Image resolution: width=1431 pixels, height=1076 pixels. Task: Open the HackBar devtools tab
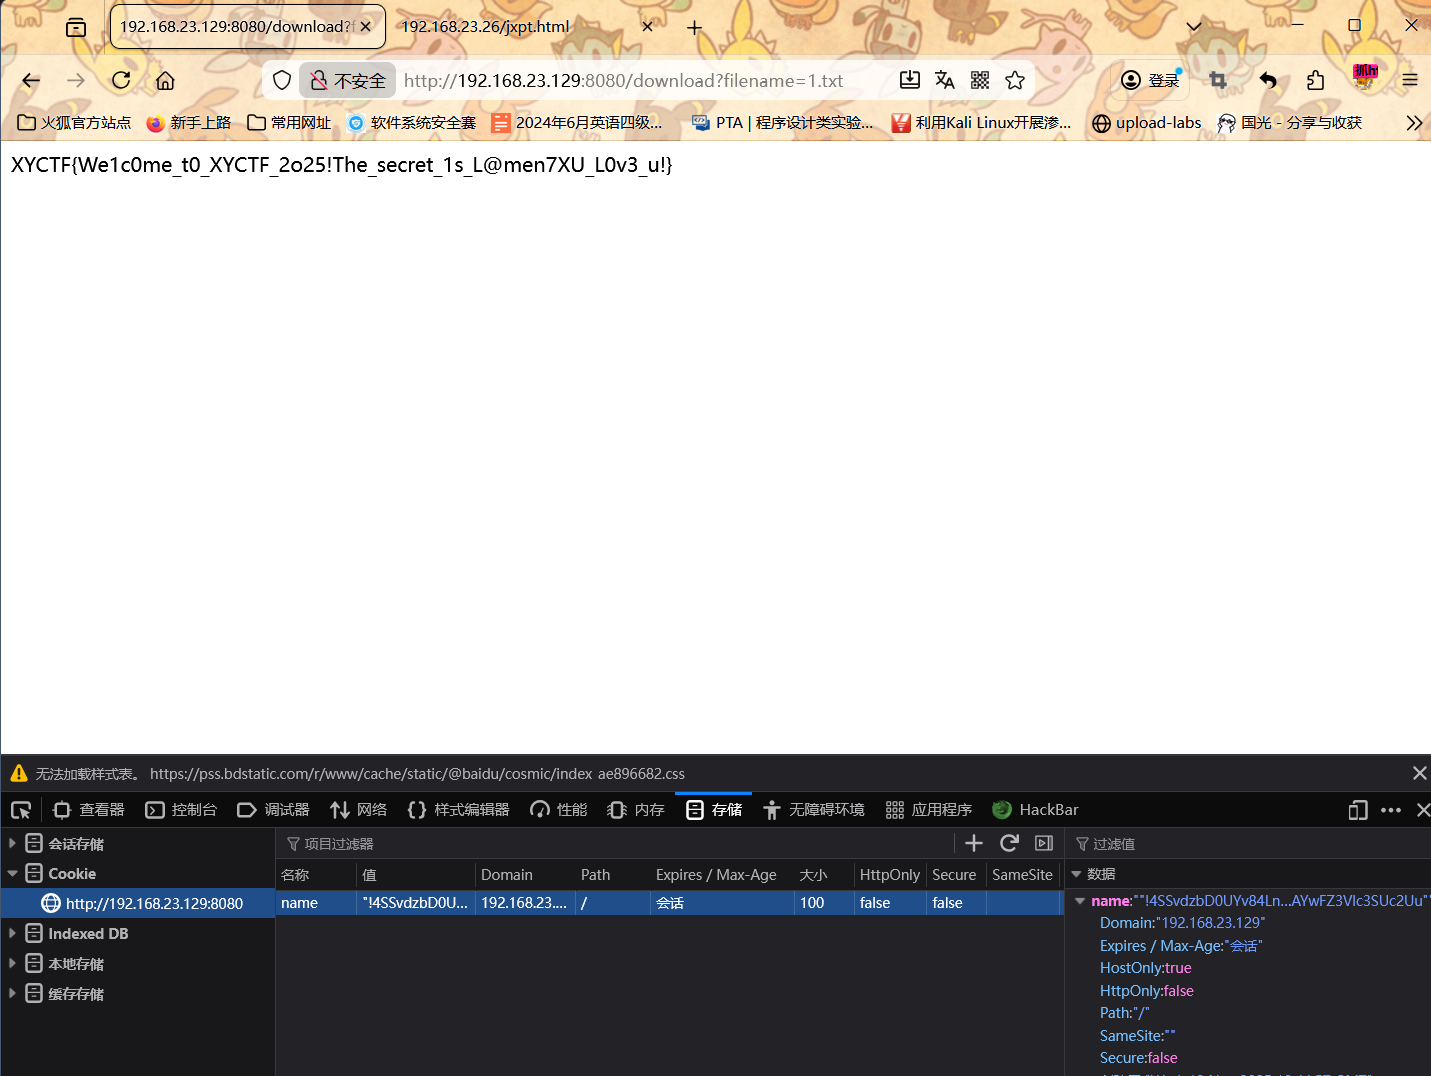tap(1036, 810)
